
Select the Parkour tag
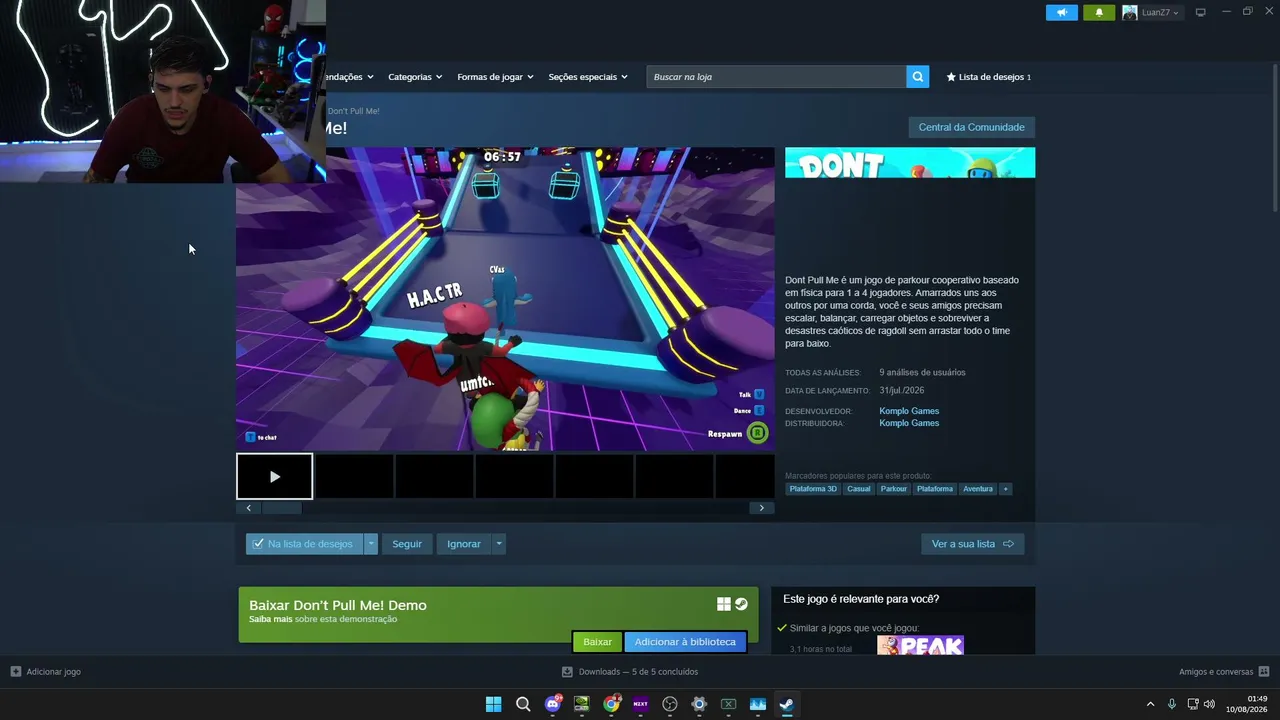tap(894, 489)
